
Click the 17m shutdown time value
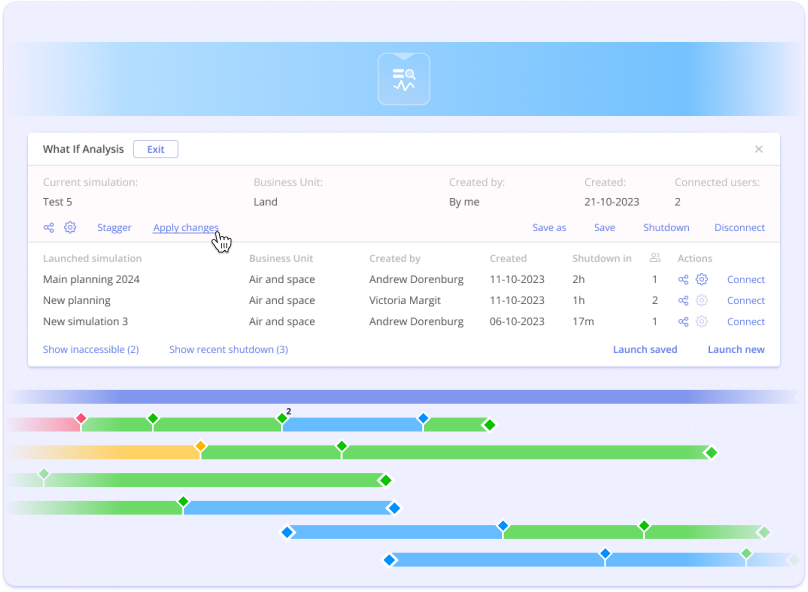(583, 322)
